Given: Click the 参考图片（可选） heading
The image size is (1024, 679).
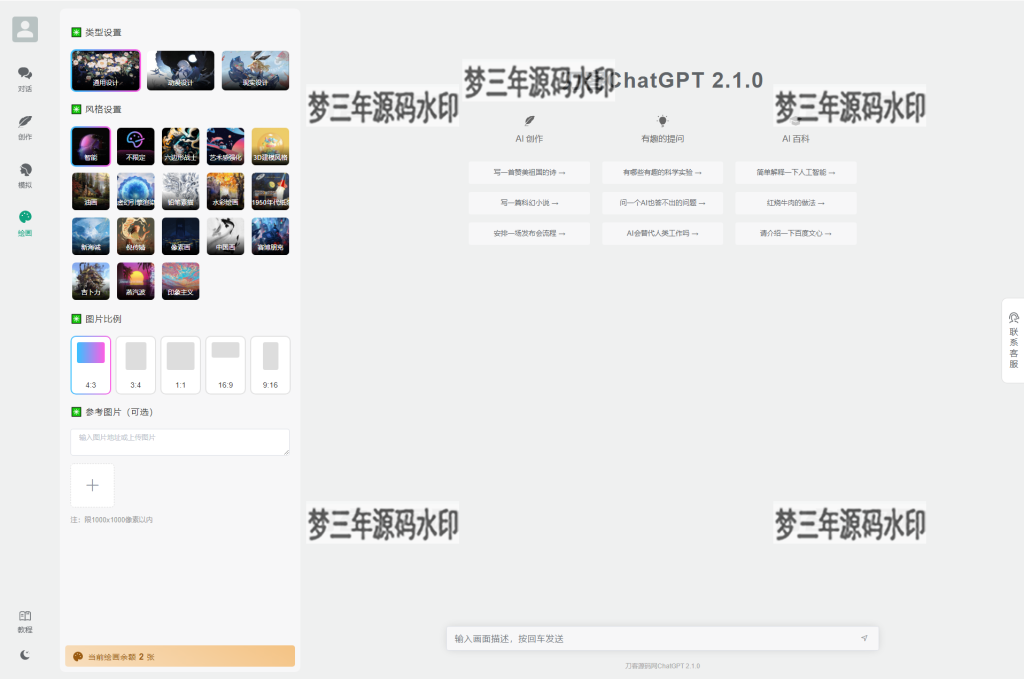Looking at the screenshot, I should coord(119,412).
